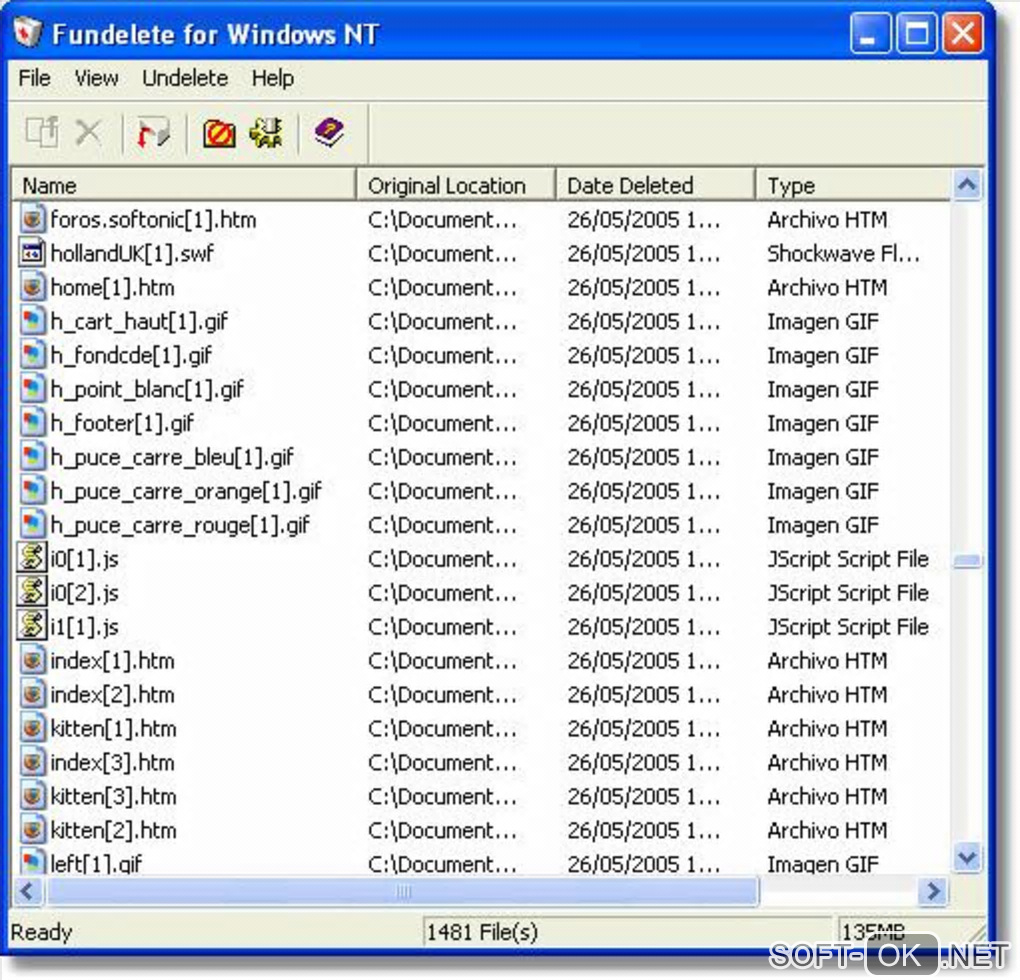
Task: Sort by the Name column header
Action: [x=184, y=185]
